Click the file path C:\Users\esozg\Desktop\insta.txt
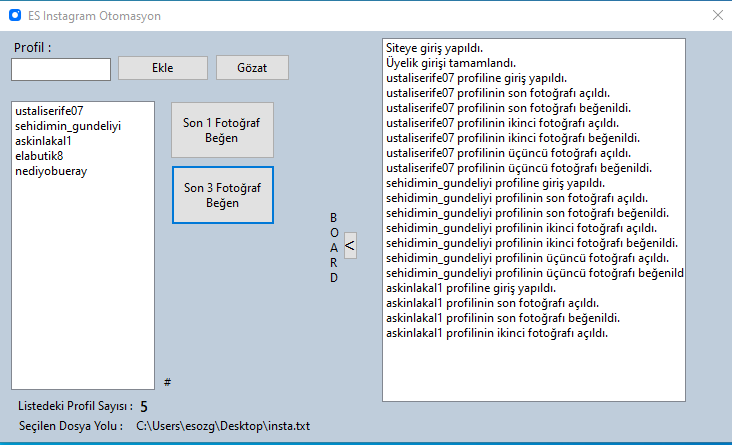This screenshot has width=732, height=445. pyautogui.click(x=223, y=426)
